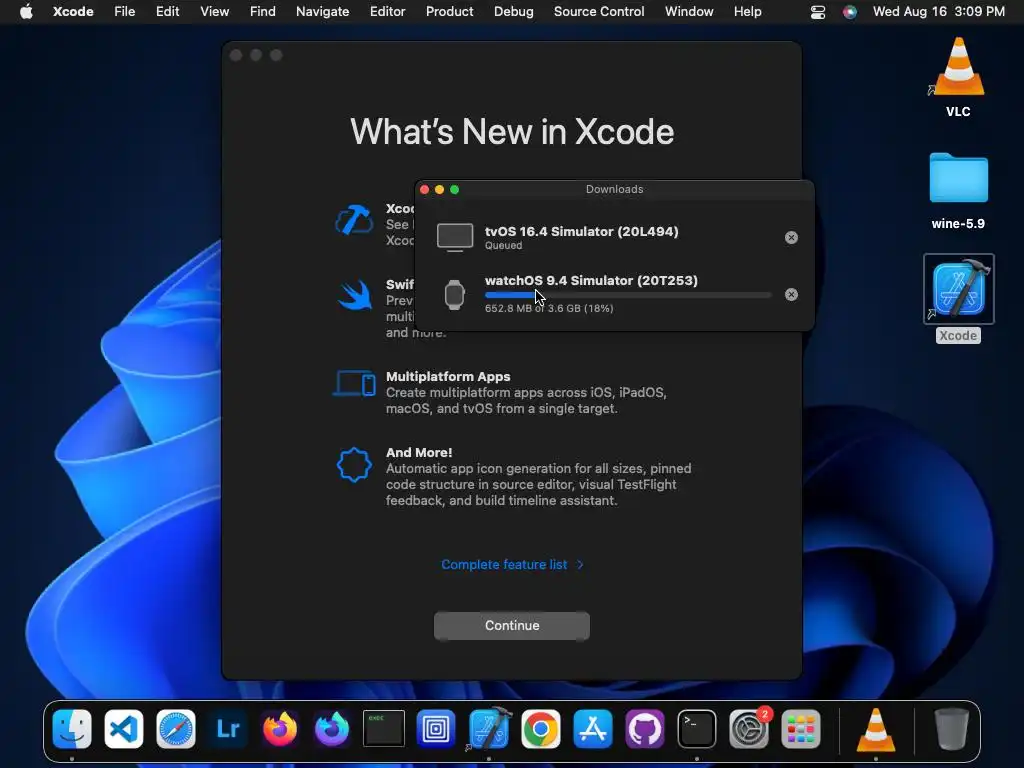Click the Xcode Cloud hammer icon
Image resolution: width=1024 pixels, height=768 pixels.
coord(354,219)
